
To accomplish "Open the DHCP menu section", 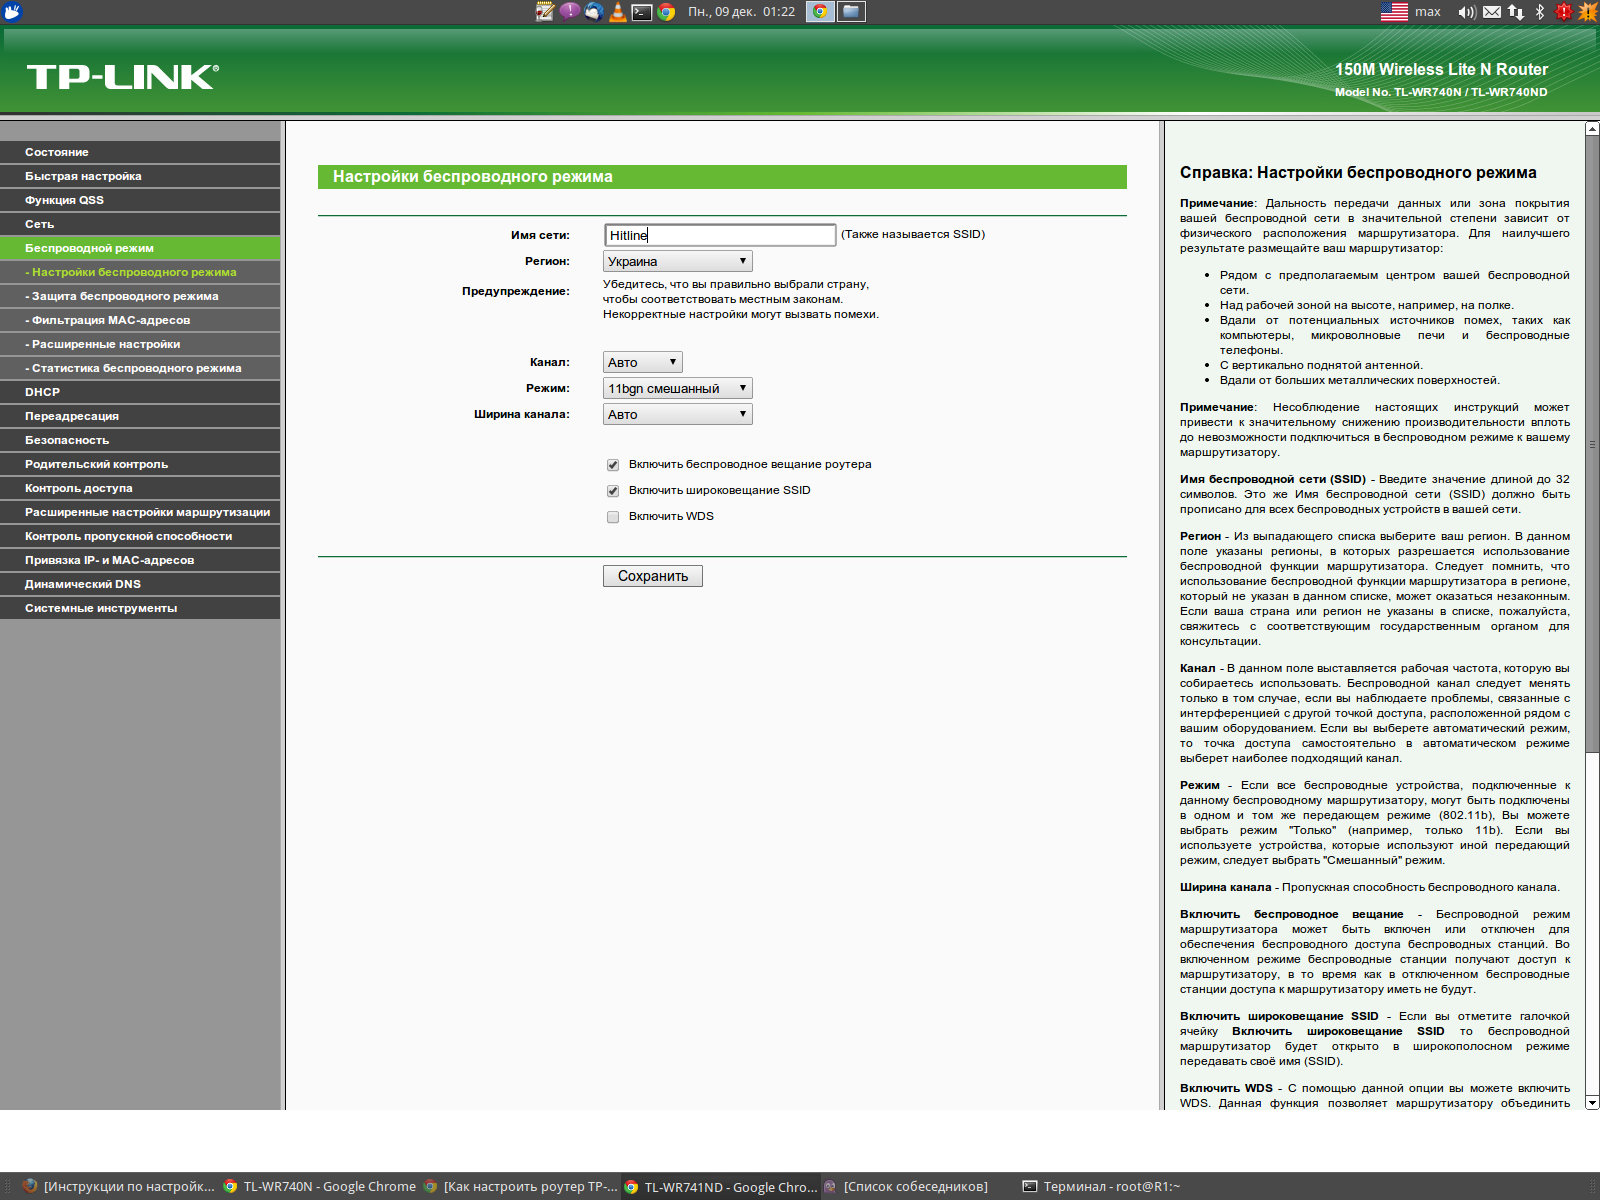I will [42, 392].
